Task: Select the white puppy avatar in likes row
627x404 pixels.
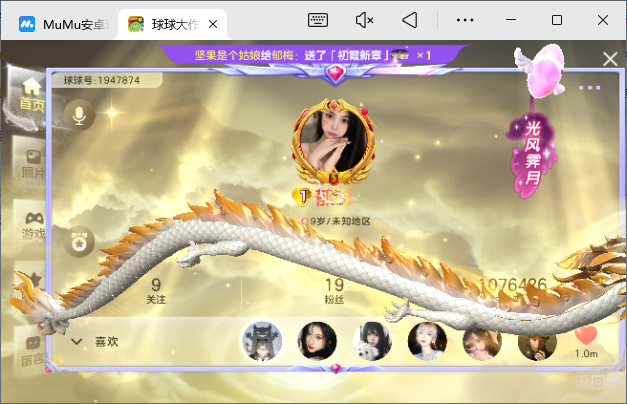Action: (x=372, y=342)
